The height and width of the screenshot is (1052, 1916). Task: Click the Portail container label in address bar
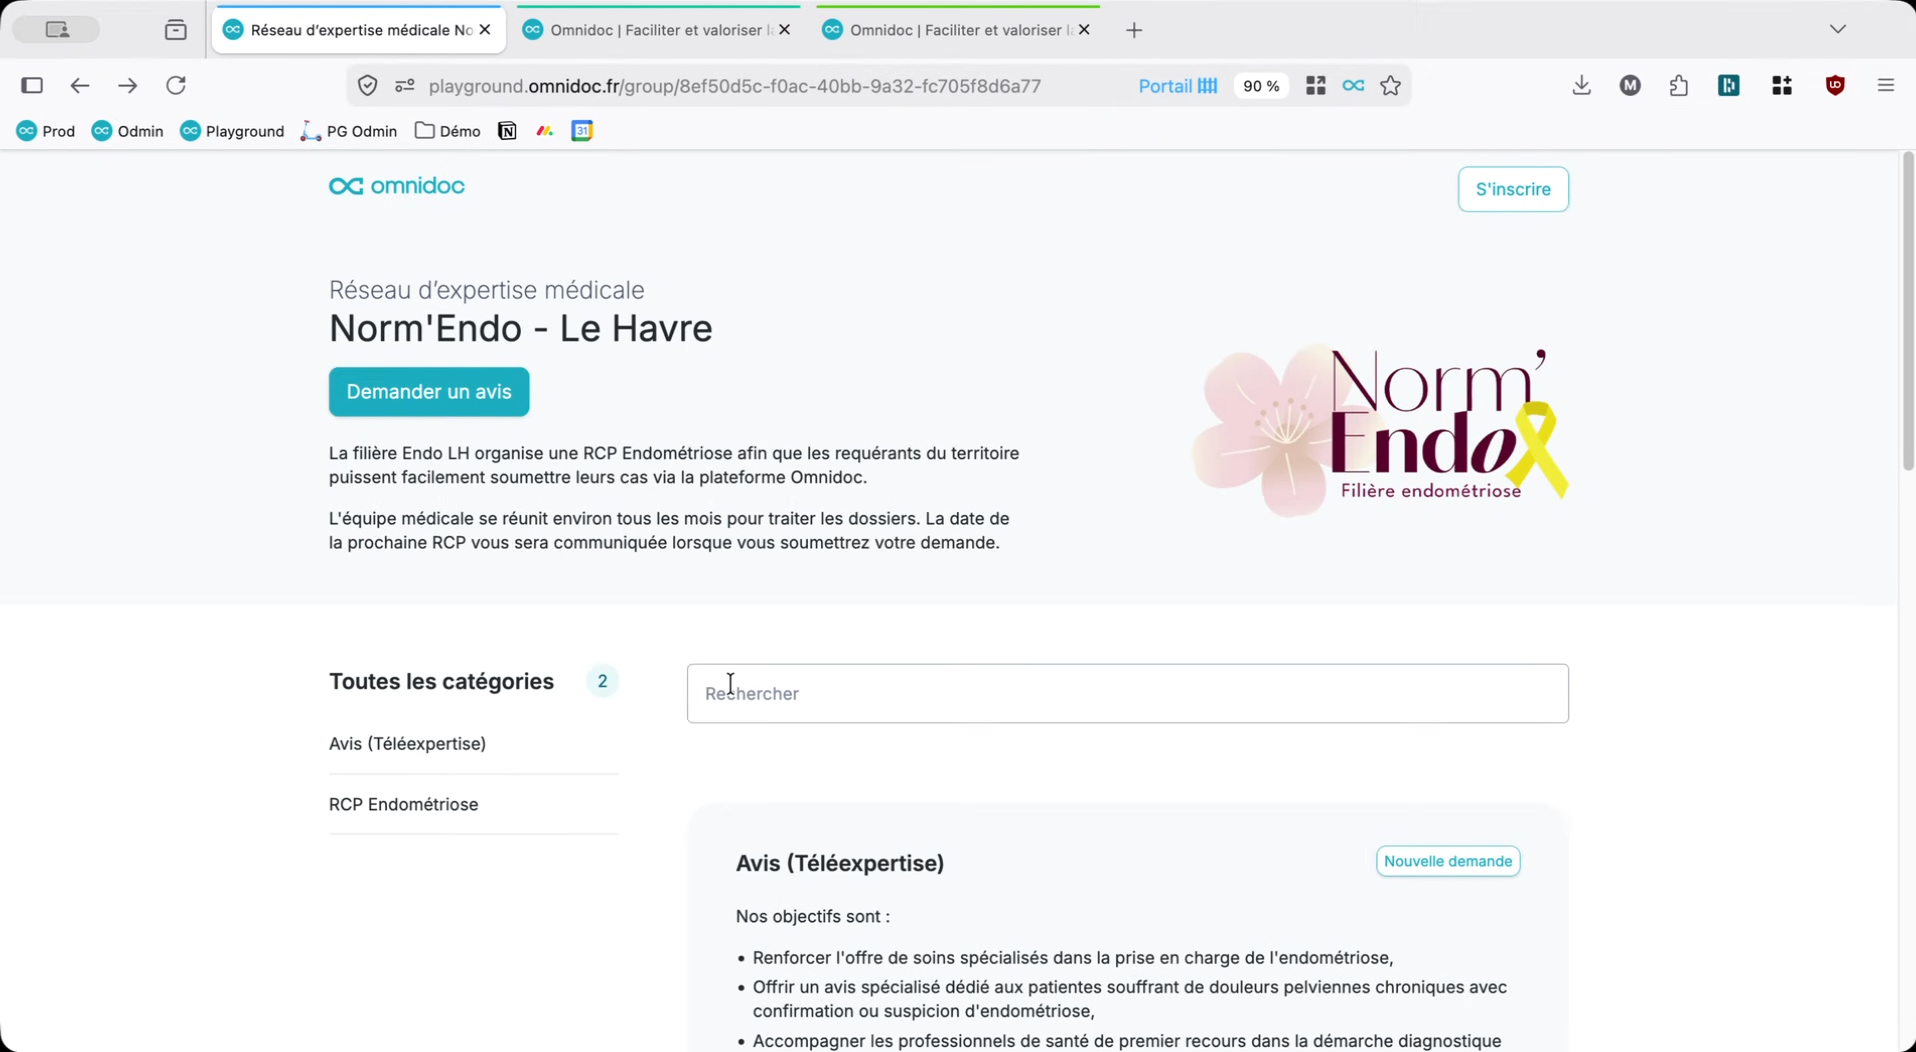[1178, 86]
